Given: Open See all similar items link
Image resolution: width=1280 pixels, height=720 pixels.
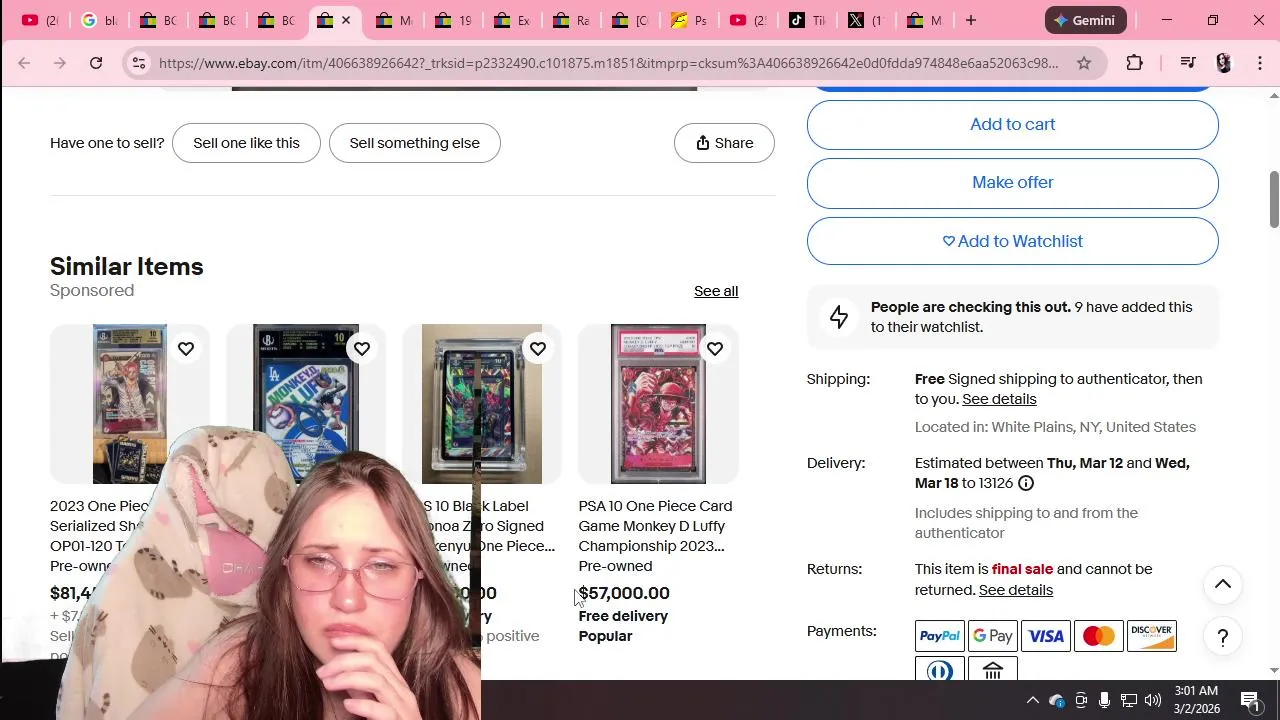Looking at the screenshot, I should pyautogui.click(x=716, y=291).
